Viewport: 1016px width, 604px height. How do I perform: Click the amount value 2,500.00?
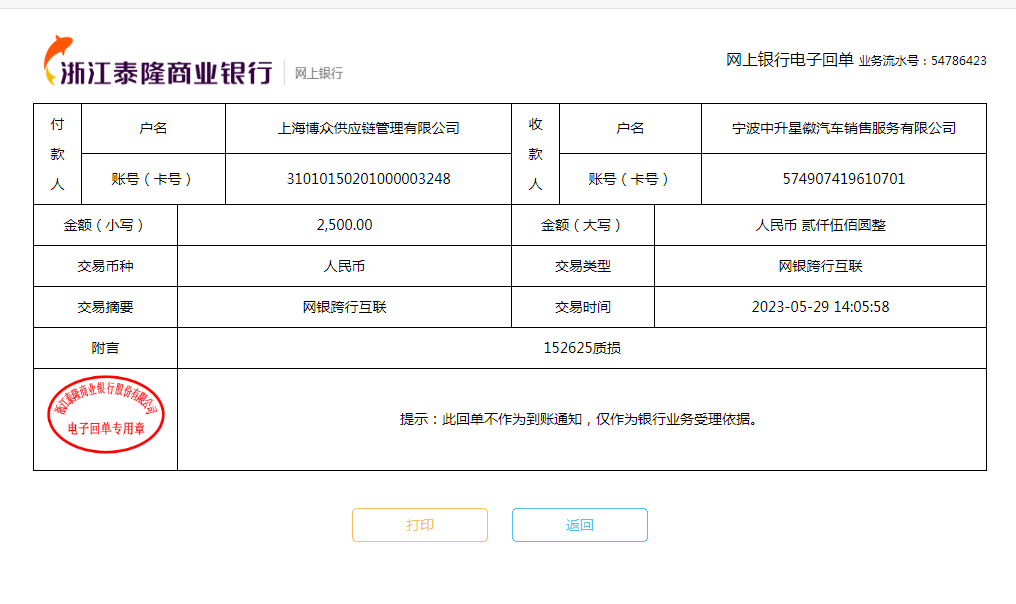click(344, 225)
